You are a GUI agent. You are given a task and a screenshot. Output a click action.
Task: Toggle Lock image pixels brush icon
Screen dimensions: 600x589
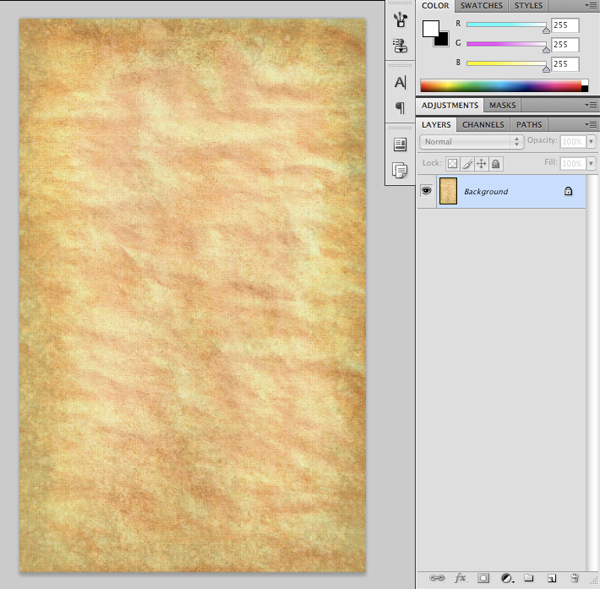[467, 164]
